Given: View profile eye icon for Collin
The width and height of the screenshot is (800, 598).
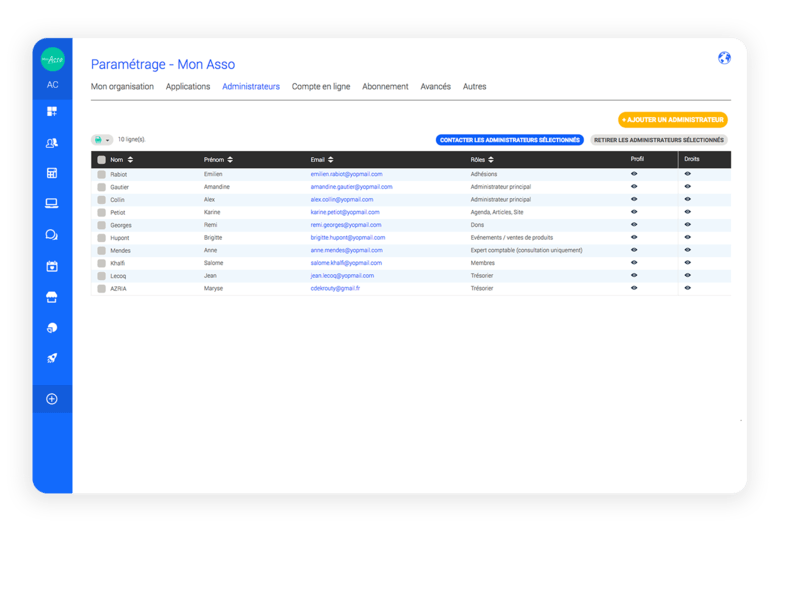Looking at the screenshot, I should point(634,200).
